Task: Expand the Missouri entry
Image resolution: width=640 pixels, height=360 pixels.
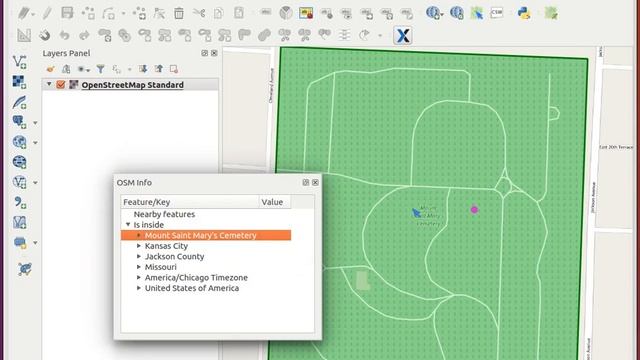Action: pos(139,267)
